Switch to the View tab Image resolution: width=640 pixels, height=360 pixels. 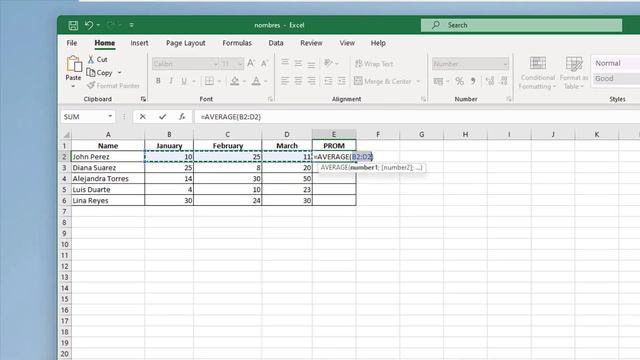pyautogui.click(x=347, y=43)
